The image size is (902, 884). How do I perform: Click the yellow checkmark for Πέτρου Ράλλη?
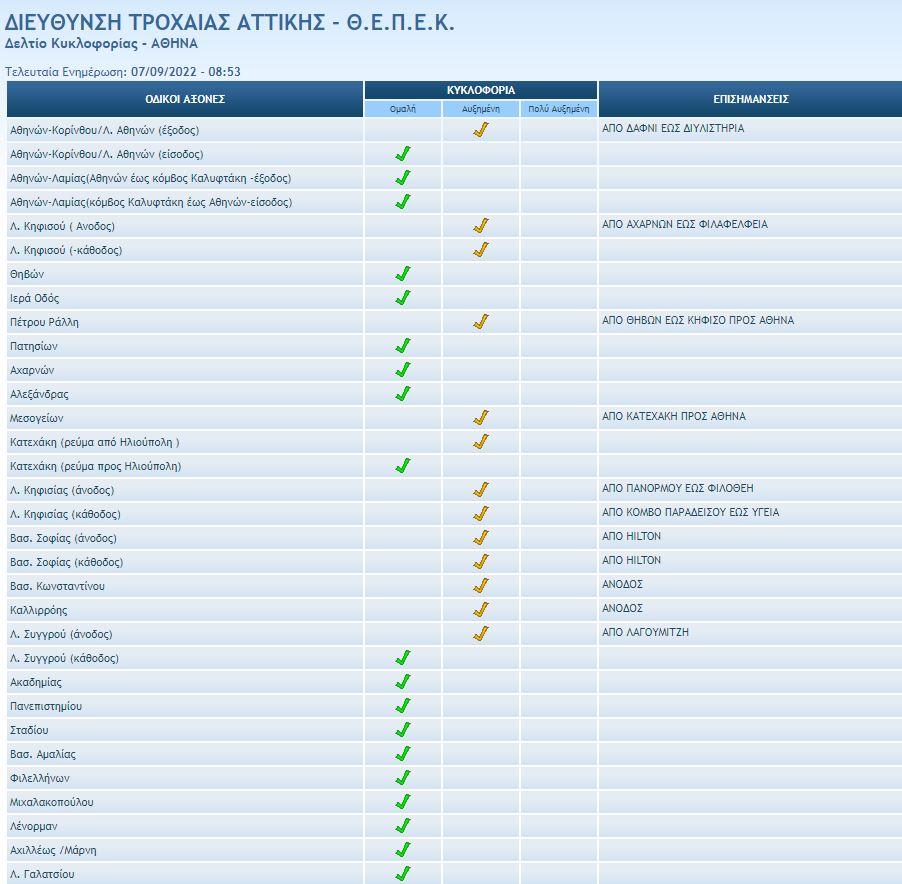481,322
